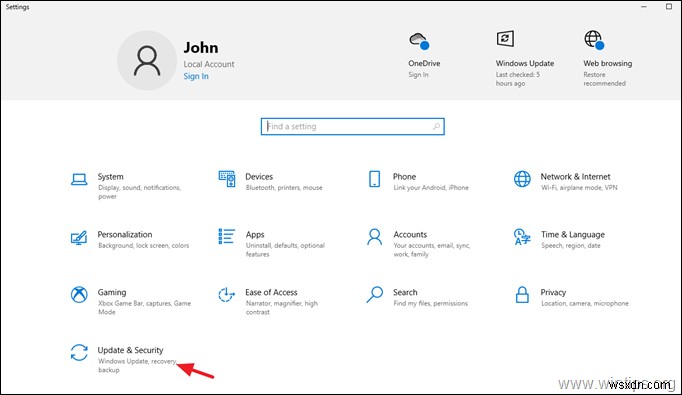Click the magnifier in the search box
This screenshot has width=682, height=395.
click(x=436, y=127)
